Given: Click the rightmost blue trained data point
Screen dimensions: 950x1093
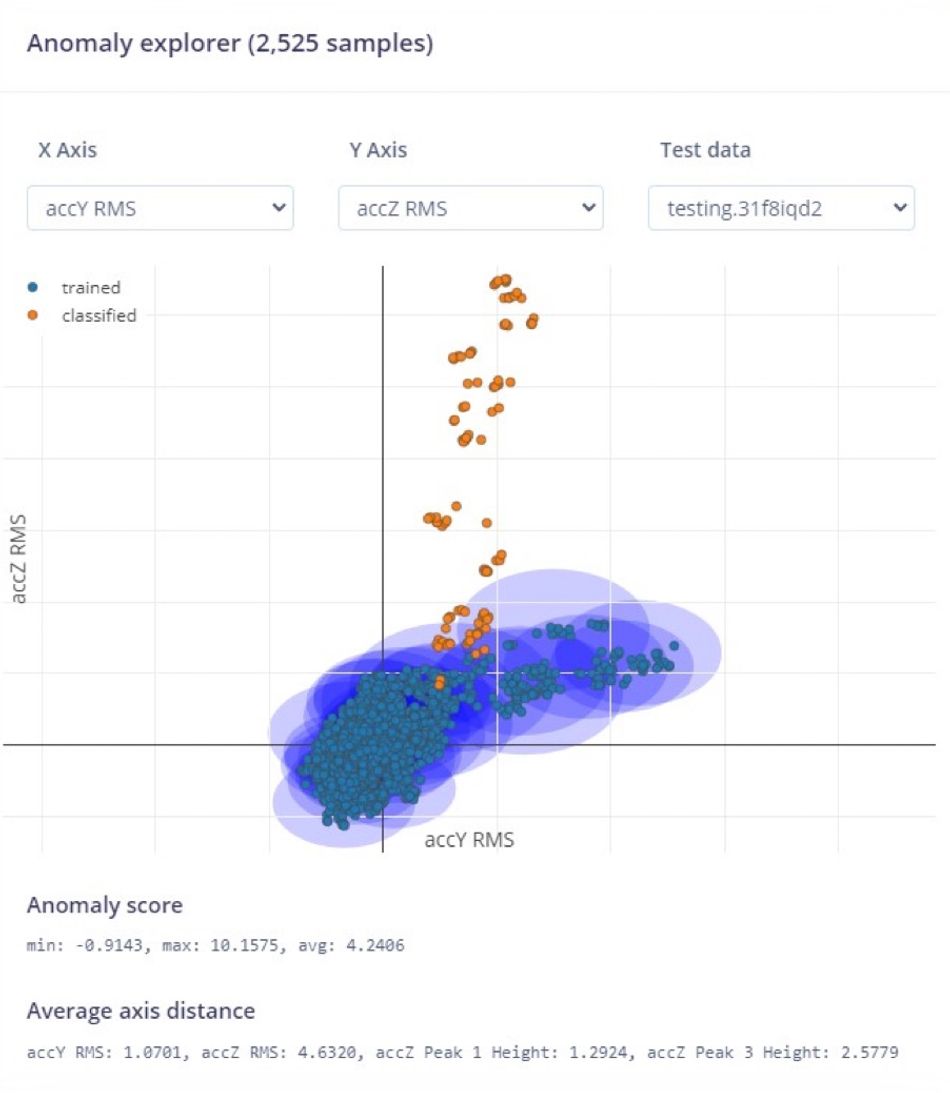Looking at the screenshot, I should (674, 645).
